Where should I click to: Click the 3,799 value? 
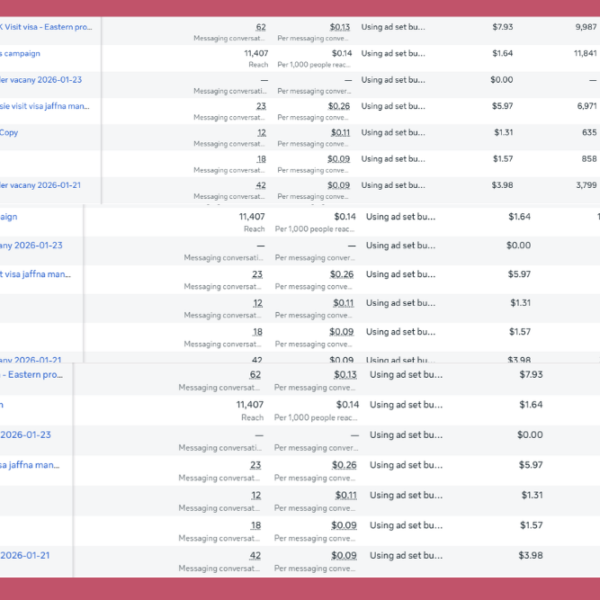584,184
